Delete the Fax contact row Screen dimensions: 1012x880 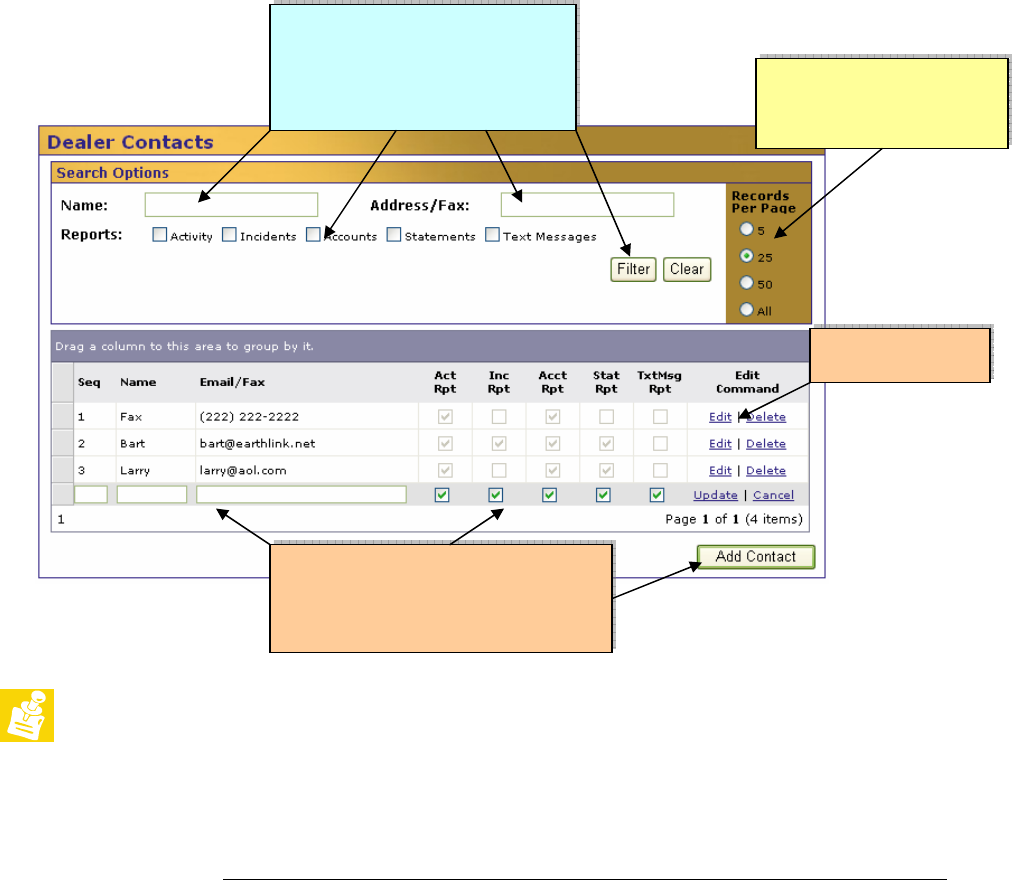766,417
